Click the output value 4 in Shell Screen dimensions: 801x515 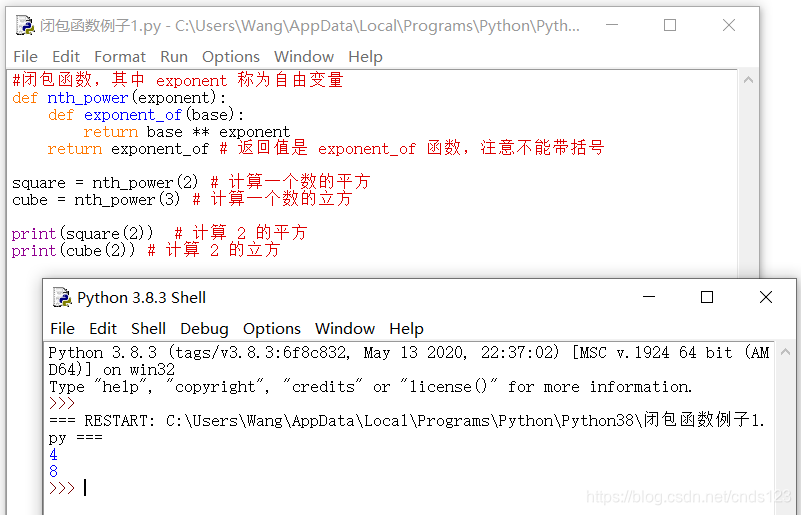coord(54,454)
